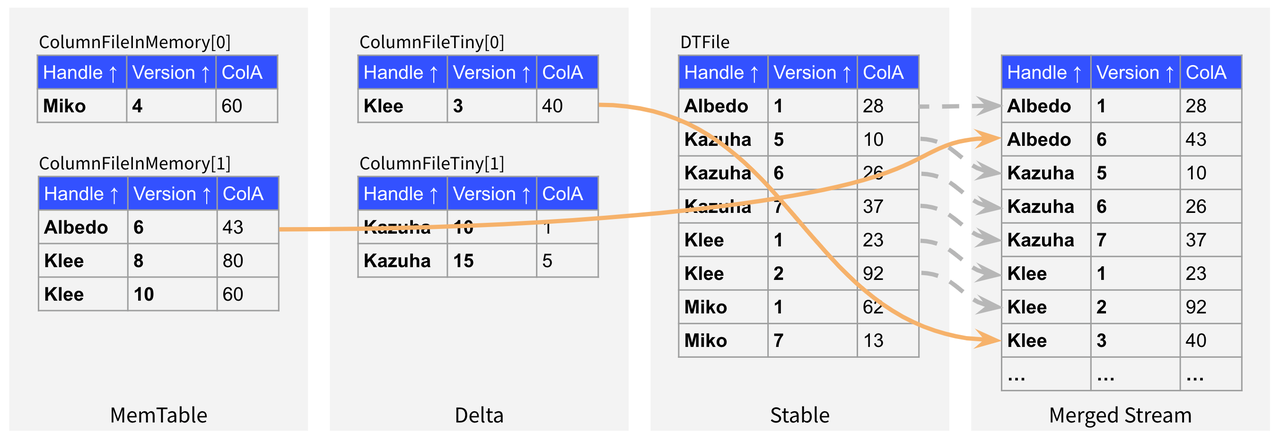Screen dimensions: 1280x439
Task: Click the DTFile table title
Action: click(704, 42)
